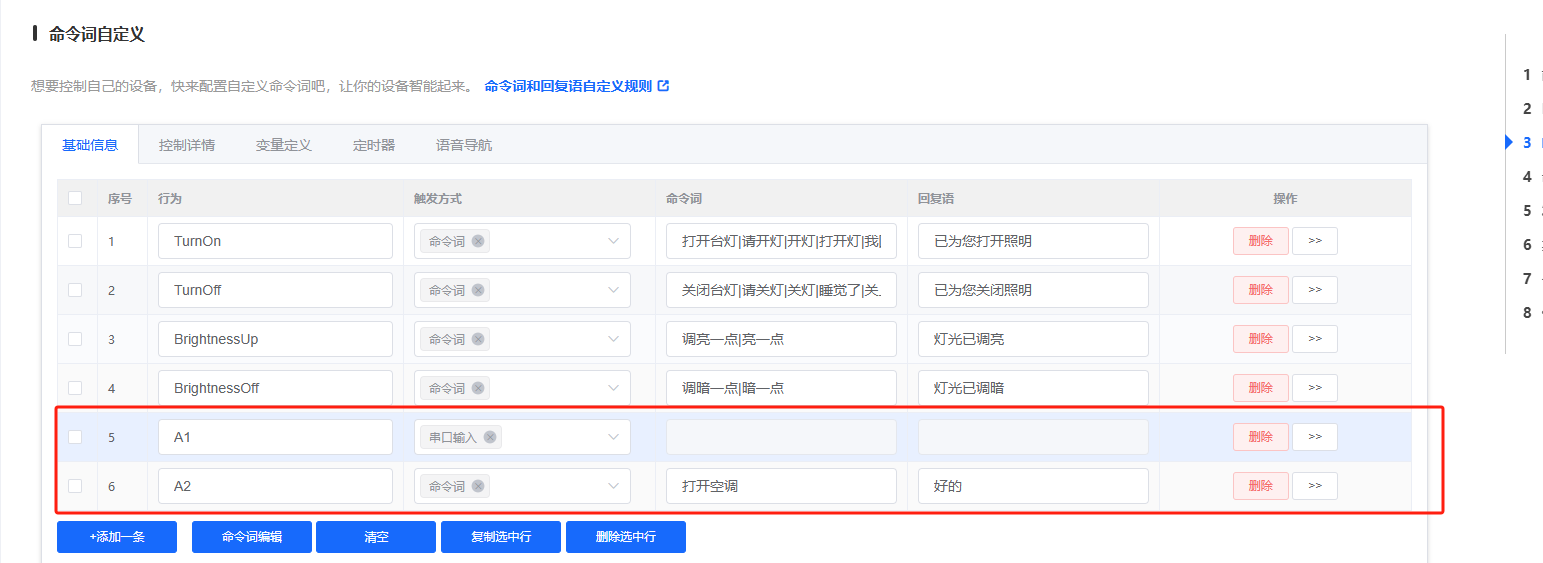Click the 触发方式 column header
The image size is (1543, 563).
(x=437, y=199)
